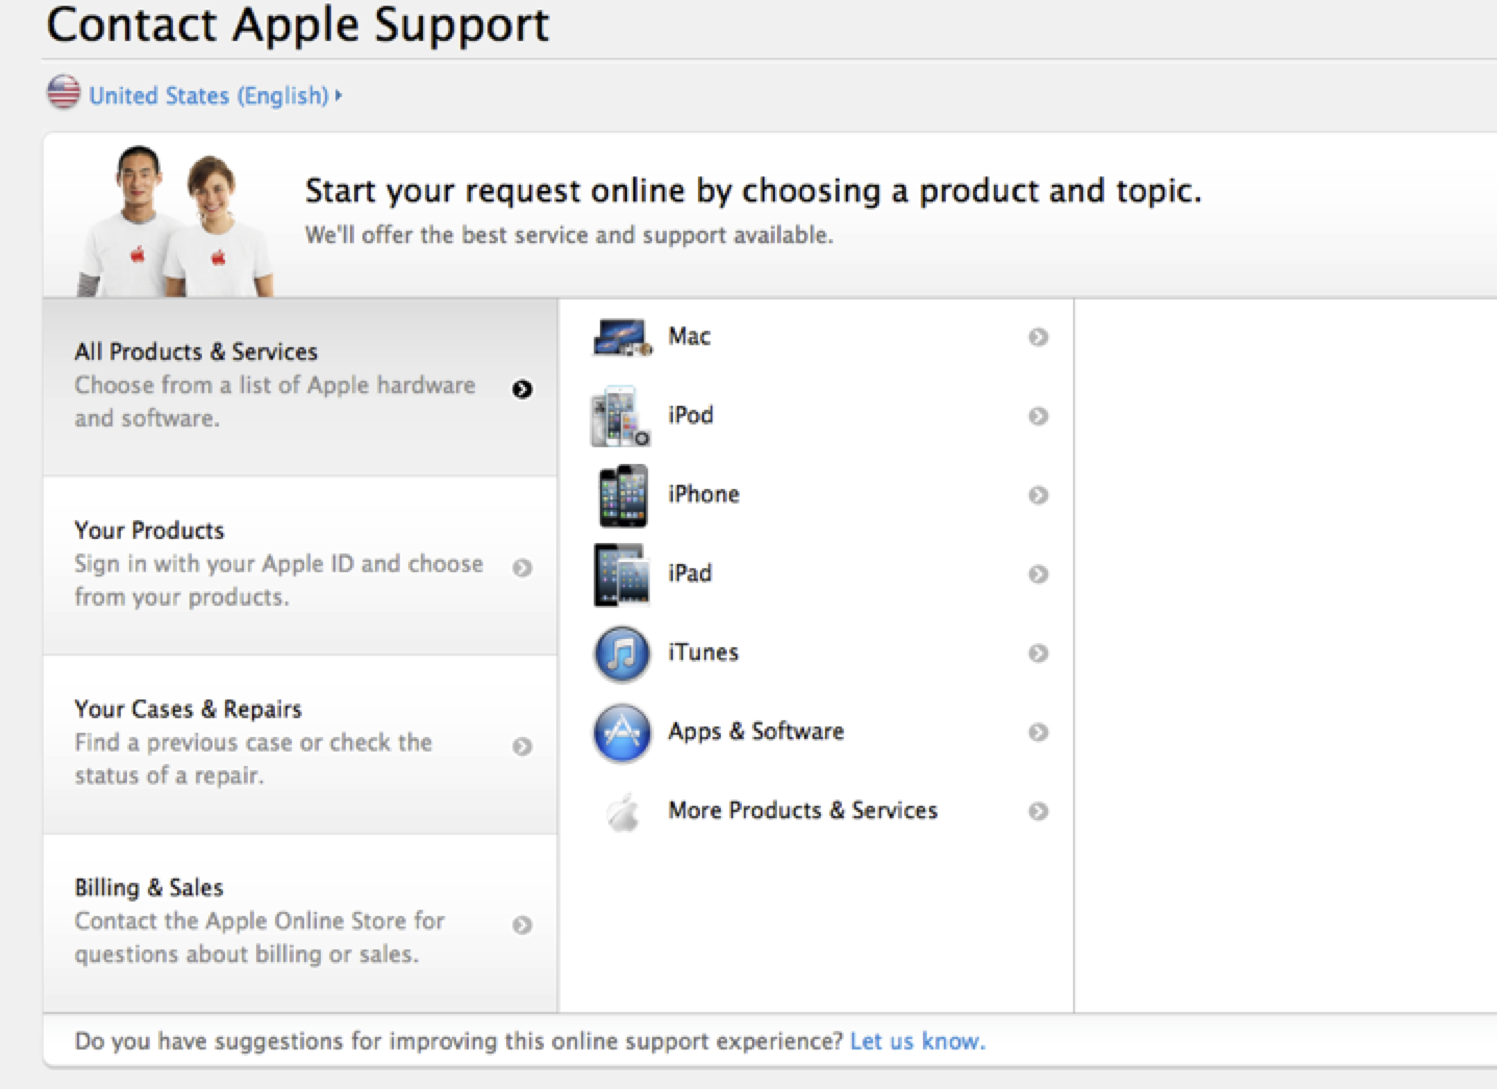
Task: Select the All Products & Services tab
Action: point(299,386)
